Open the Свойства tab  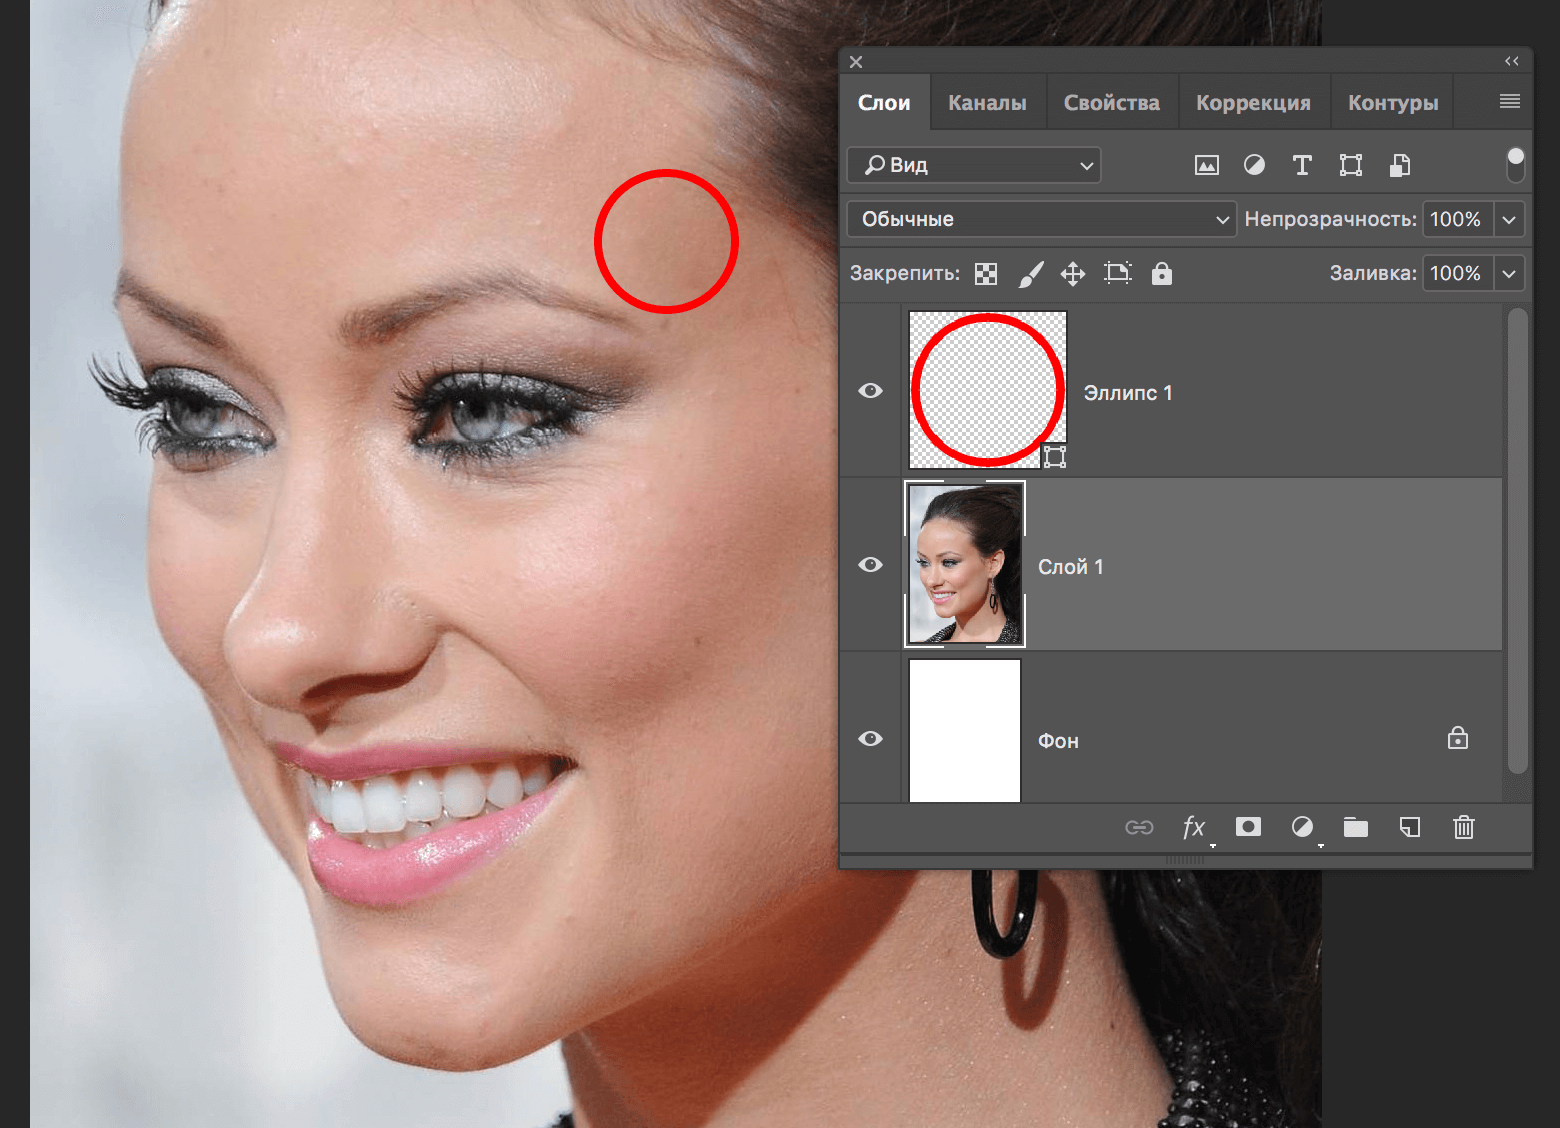click(1111, 103)
